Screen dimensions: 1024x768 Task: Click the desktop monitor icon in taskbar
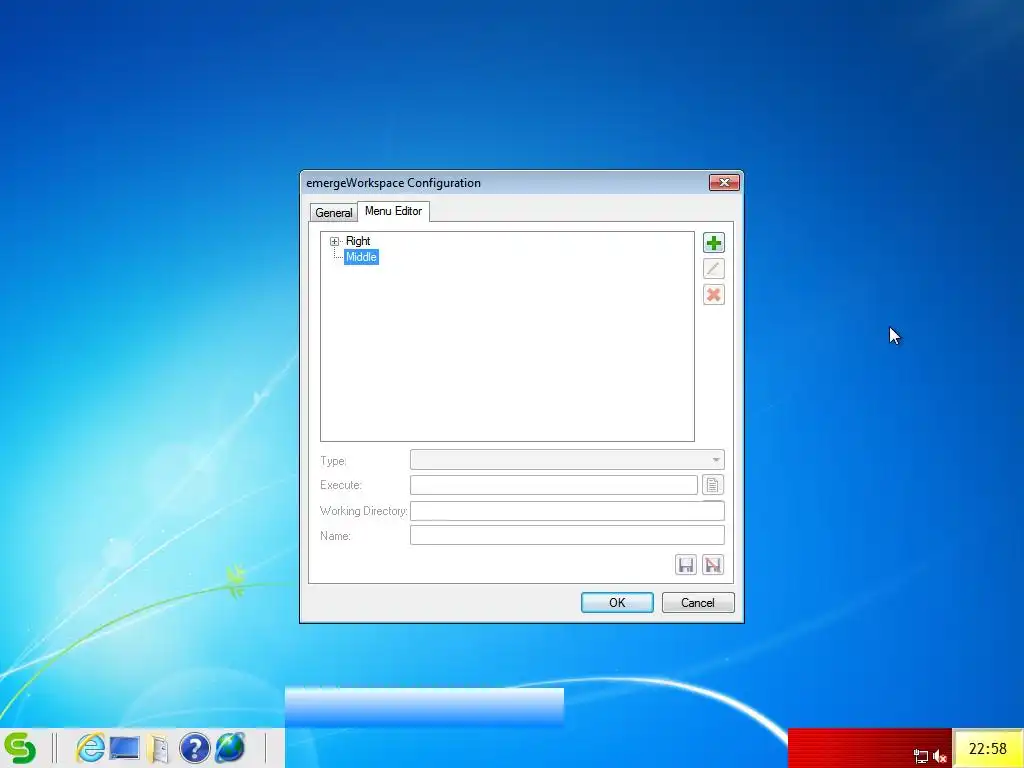tap(124, 748)
